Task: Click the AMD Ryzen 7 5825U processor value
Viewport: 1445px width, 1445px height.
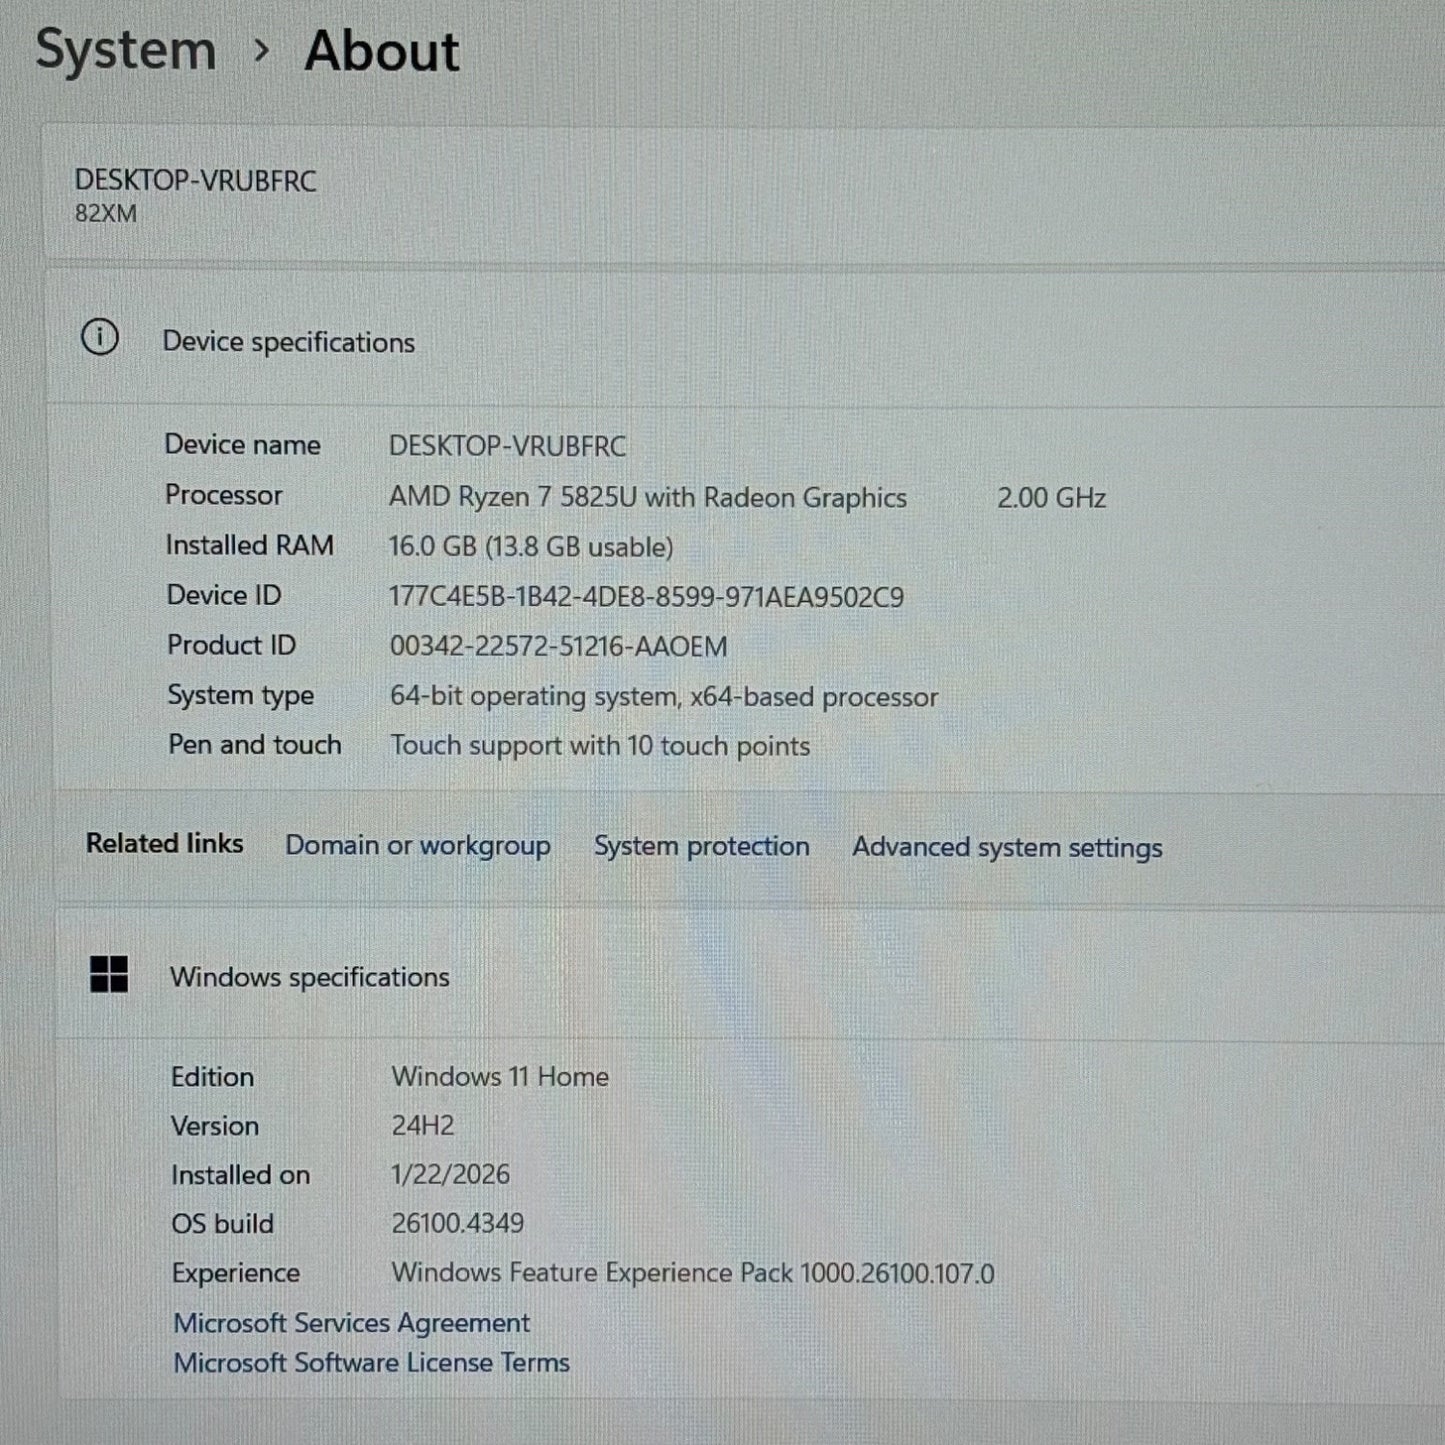Action: (647, 498)
